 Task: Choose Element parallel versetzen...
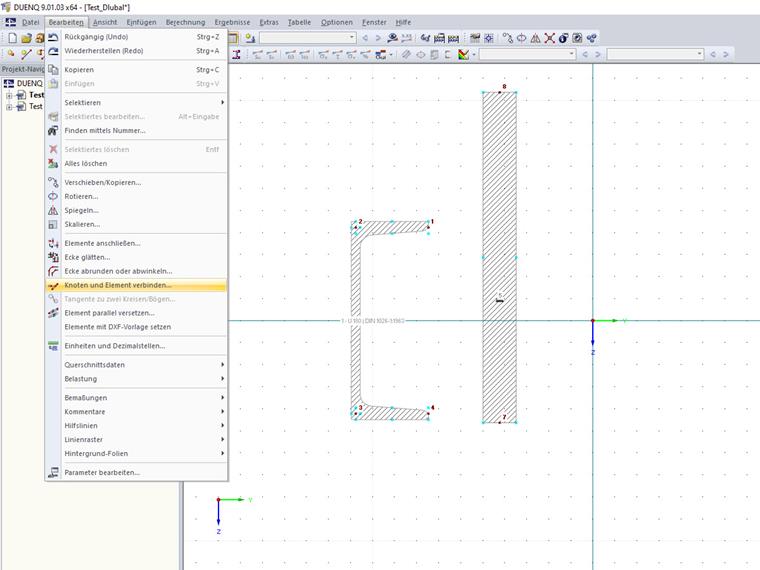[136, 313]
